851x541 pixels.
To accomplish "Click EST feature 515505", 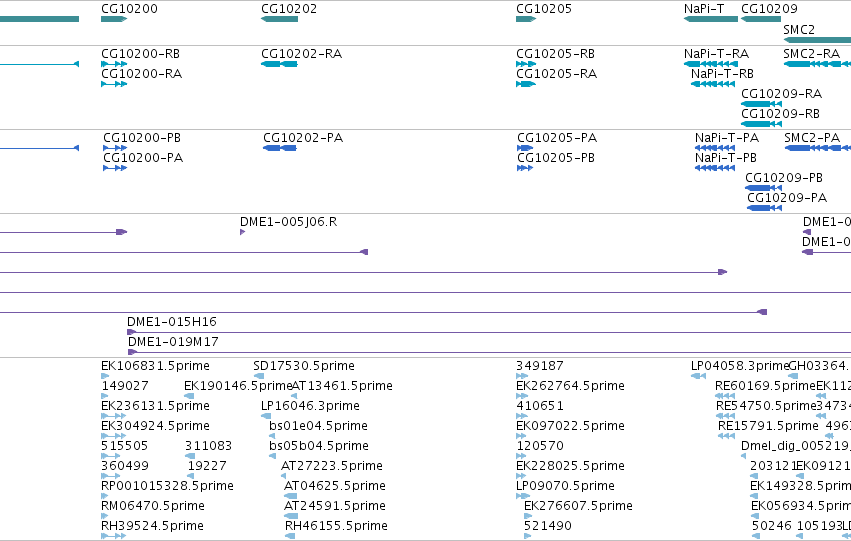I will [111, 456].
